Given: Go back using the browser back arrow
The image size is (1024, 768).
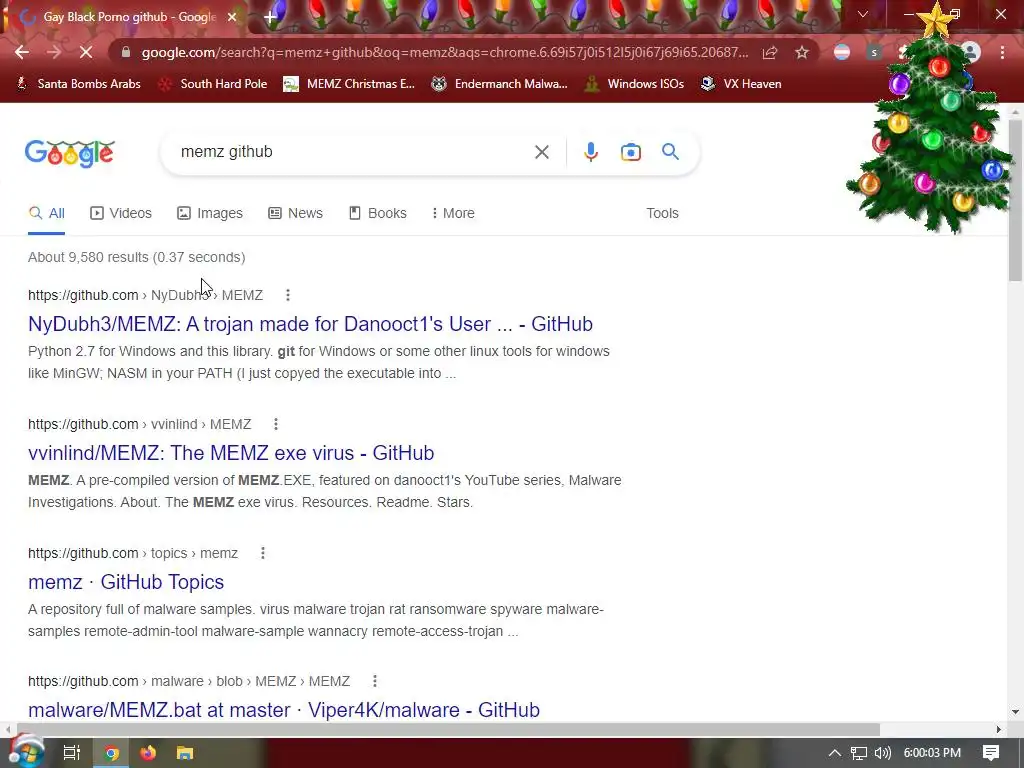Looking at the screenshot, I should [22, 52].
